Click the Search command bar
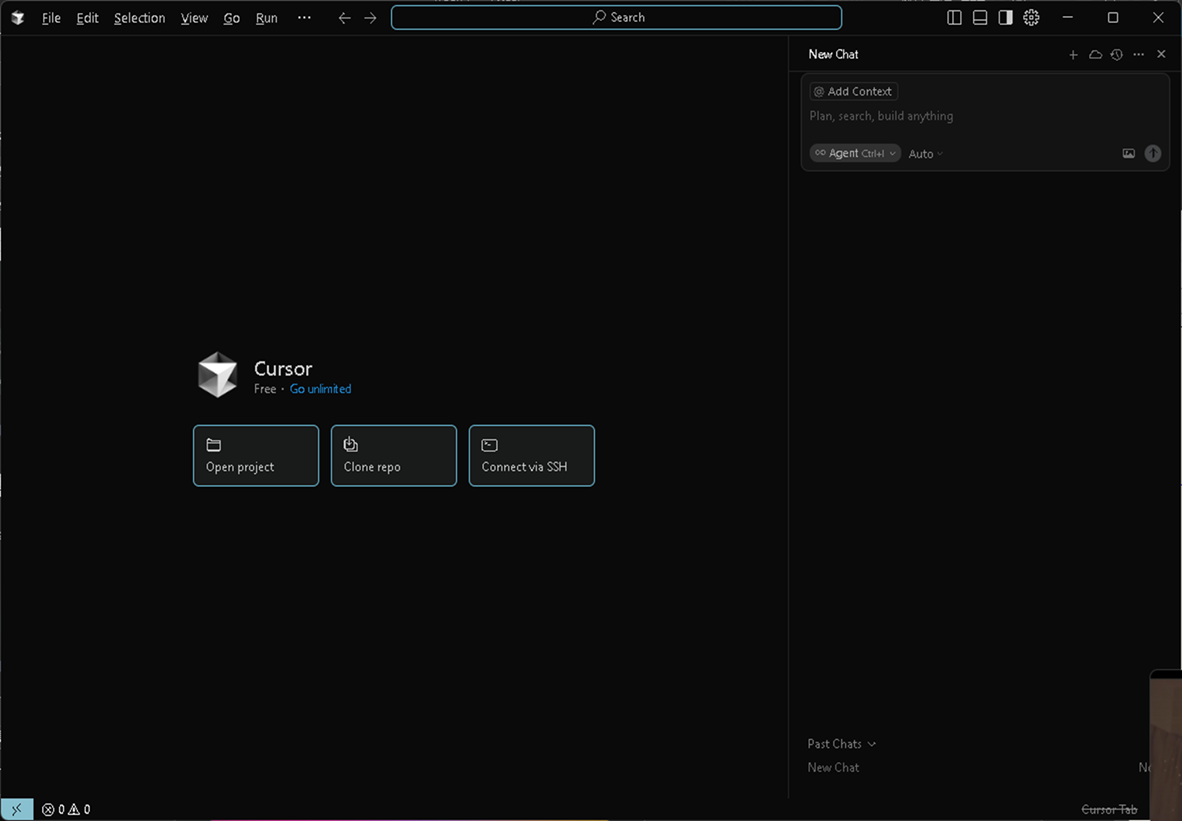 point(617,17)
